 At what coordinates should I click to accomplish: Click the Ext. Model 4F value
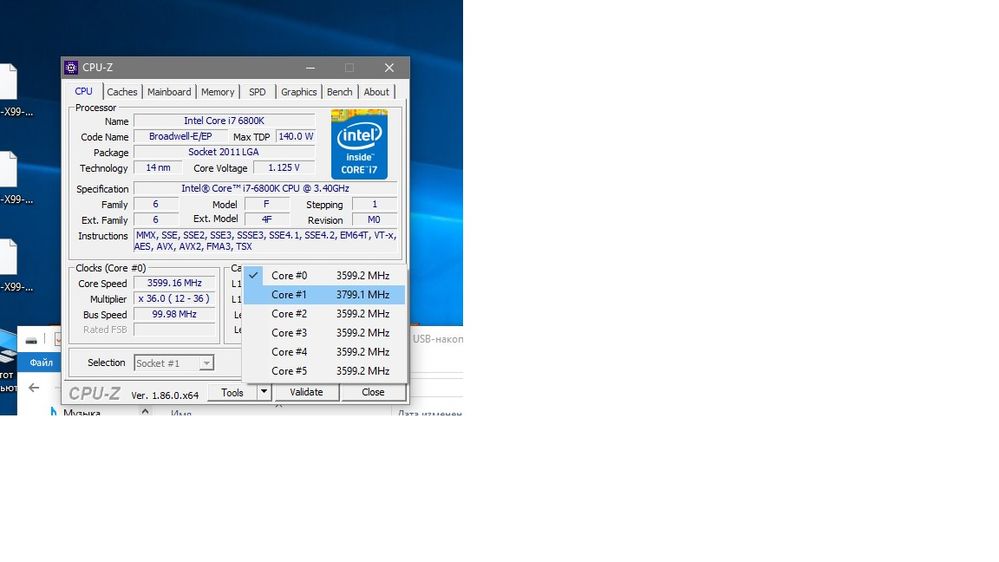click(267, 220)
